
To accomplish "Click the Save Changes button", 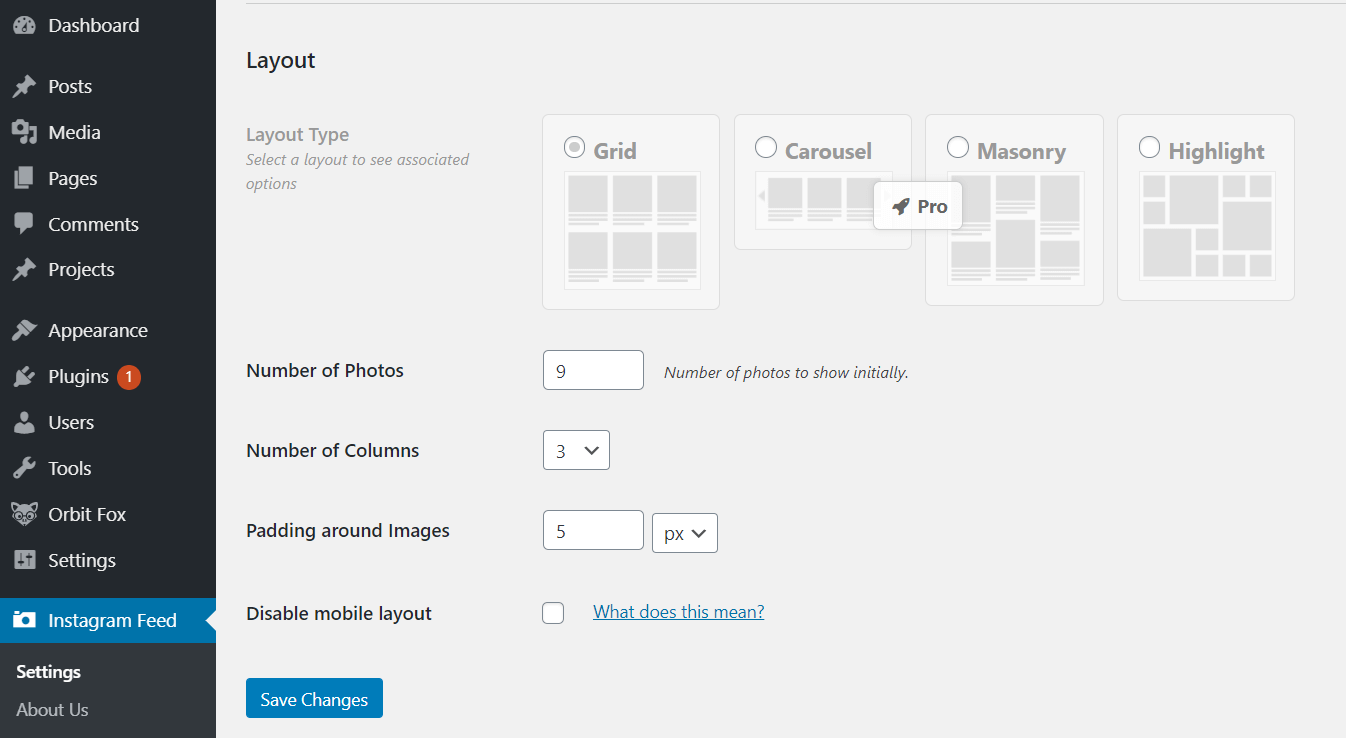I will [314, 699].
